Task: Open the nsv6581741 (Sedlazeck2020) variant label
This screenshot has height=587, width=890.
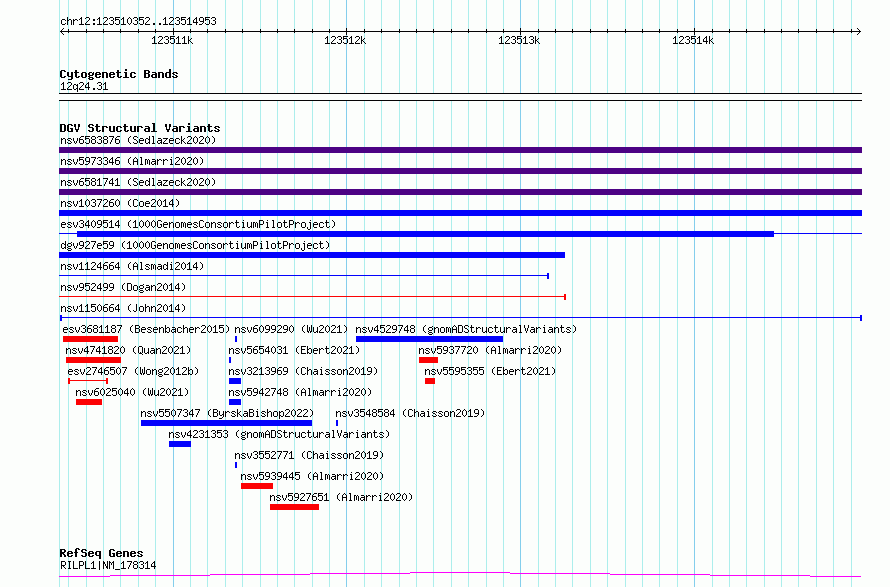Action: (138, 182)
